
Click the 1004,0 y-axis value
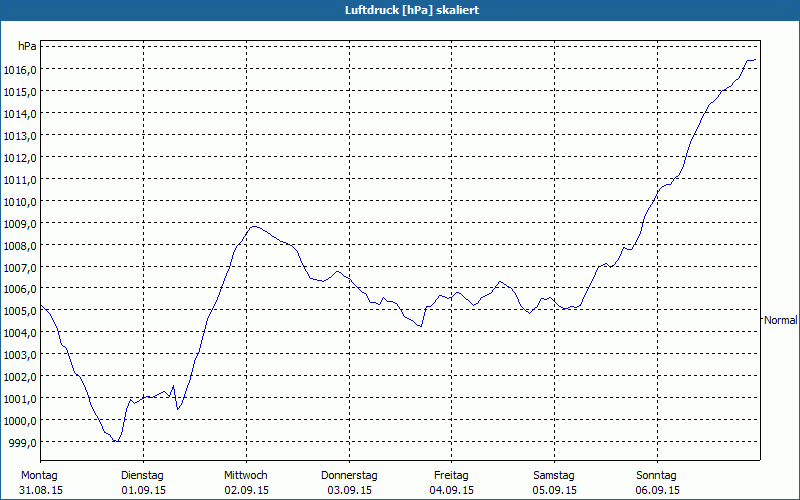click(20, 333)
